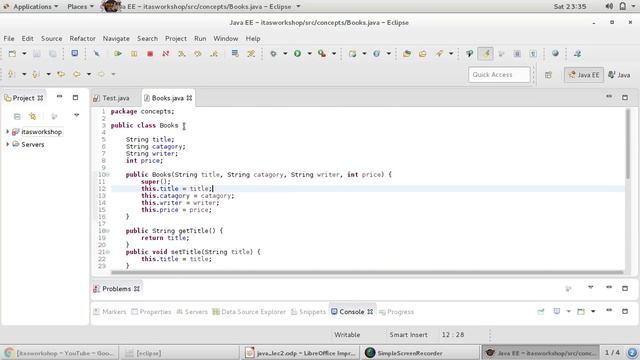Open the Debug configurations dropdown arrow
640x360 pixels.
point(285,53)
